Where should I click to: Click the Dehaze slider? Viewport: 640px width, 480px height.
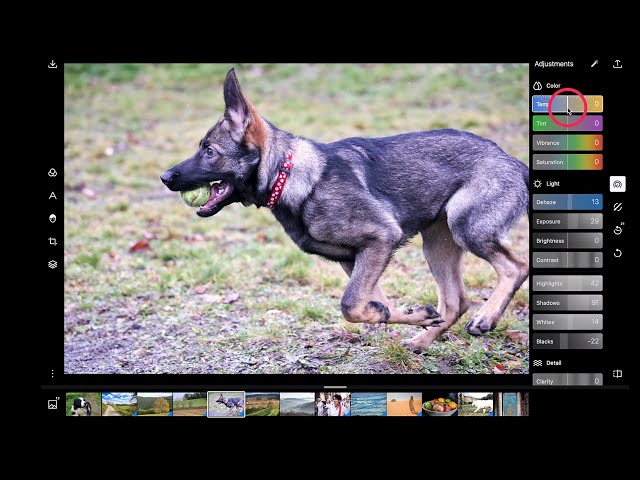pyautogui.click(x=567, y=202)
